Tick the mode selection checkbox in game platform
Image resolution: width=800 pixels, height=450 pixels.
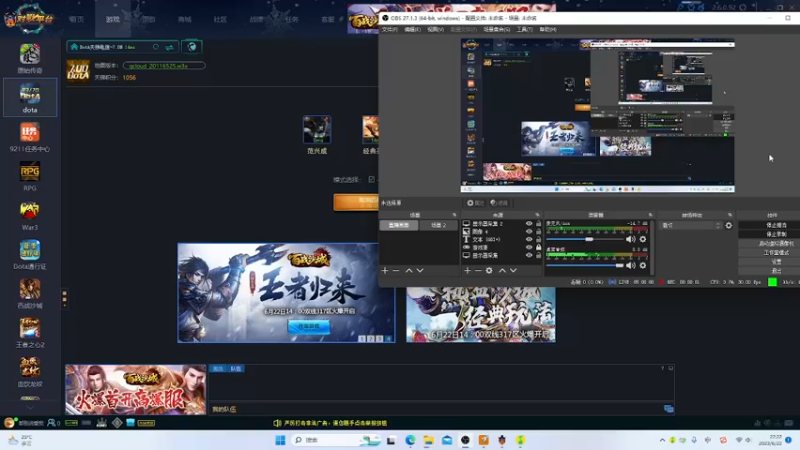[x=371, y=180]
